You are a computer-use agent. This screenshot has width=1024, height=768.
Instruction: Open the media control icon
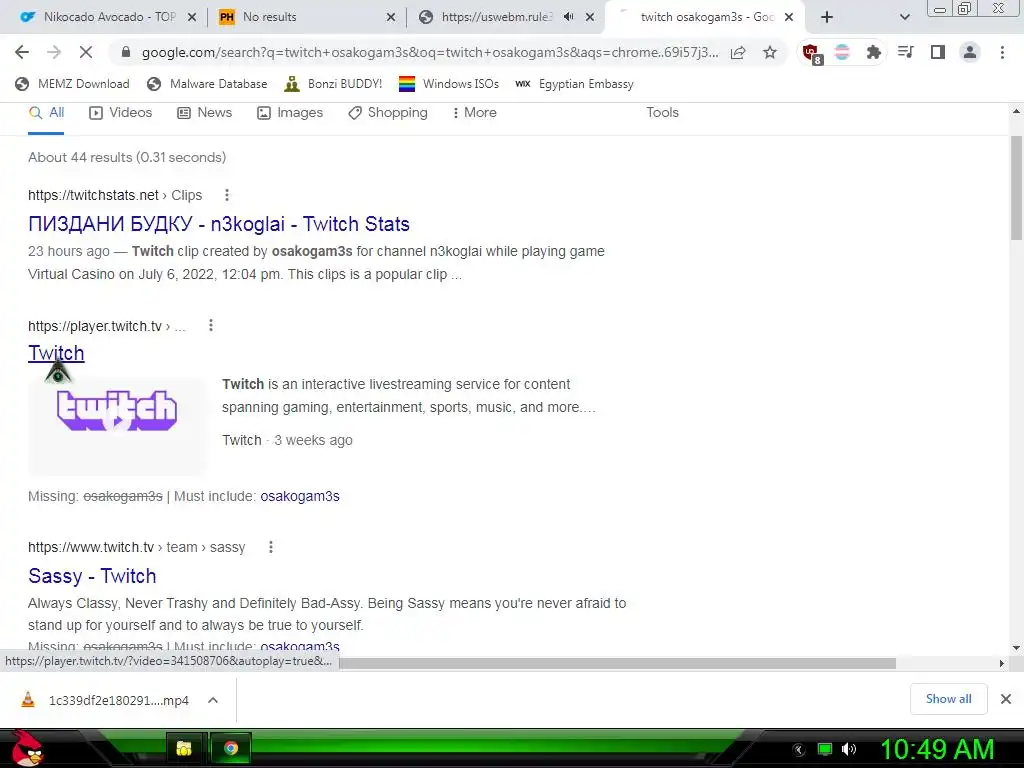(905, 52)
